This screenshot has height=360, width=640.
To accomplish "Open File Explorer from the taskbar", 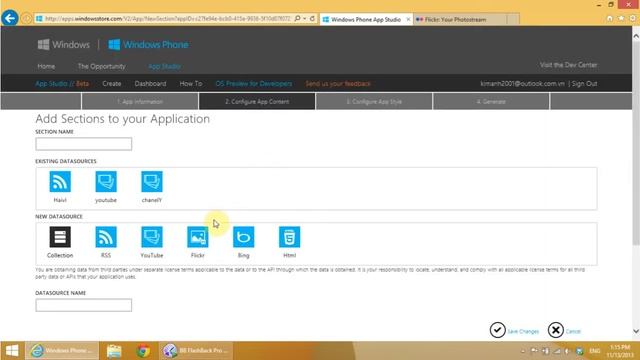I will click(114, 351).
